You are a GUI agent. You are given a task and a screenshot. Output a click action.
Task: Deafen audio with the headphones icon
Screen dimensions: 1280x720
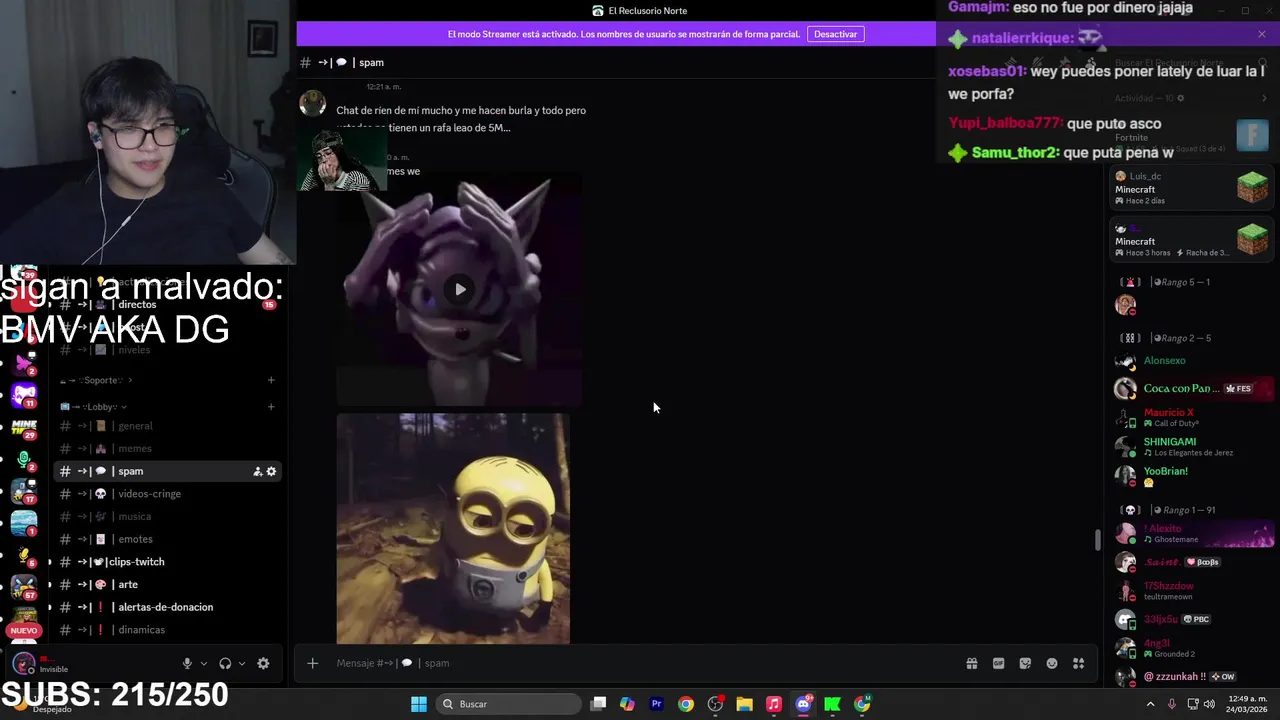coord(225,663)
